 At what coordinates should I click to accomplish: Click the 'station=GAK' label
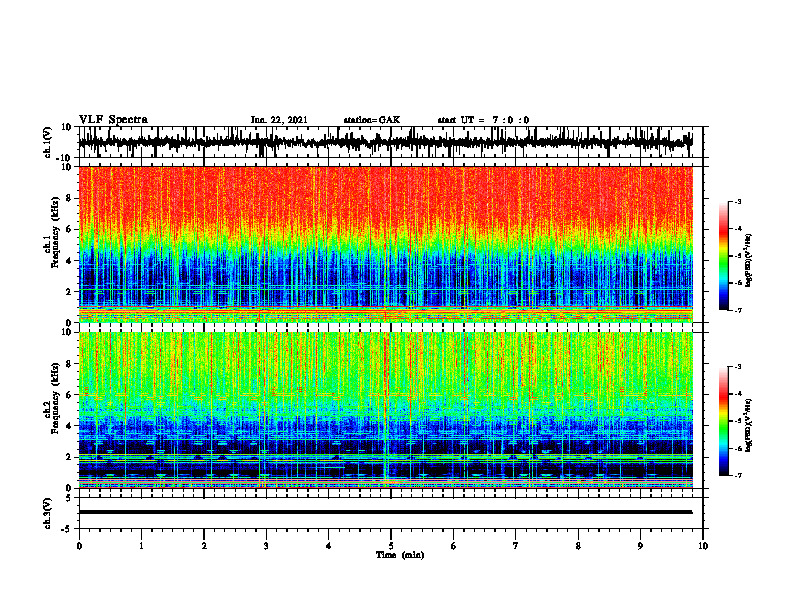point(372,120)
